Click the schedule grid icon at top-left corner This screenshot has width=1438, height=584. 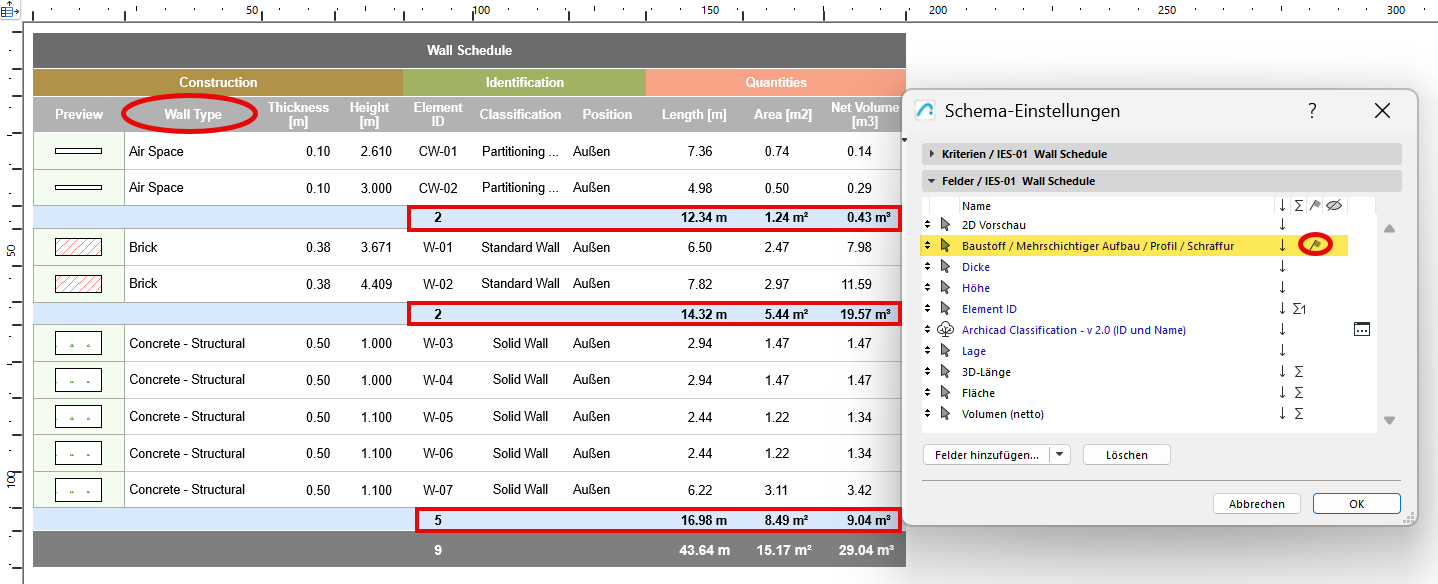tap(9, 10)
